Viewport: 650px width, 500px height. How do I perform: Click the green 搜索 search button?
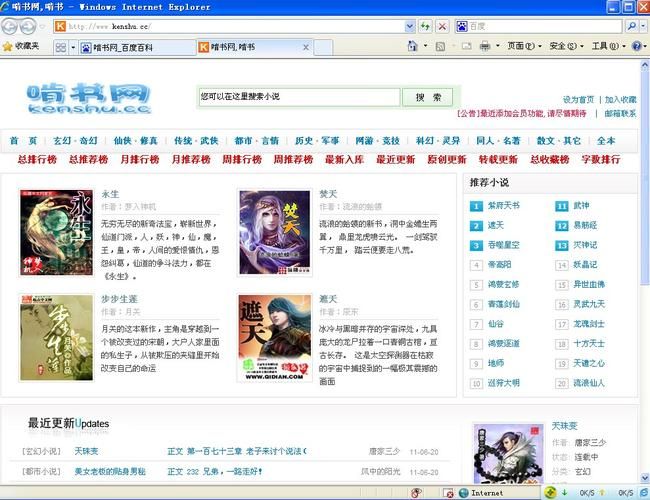pos(427,97)
